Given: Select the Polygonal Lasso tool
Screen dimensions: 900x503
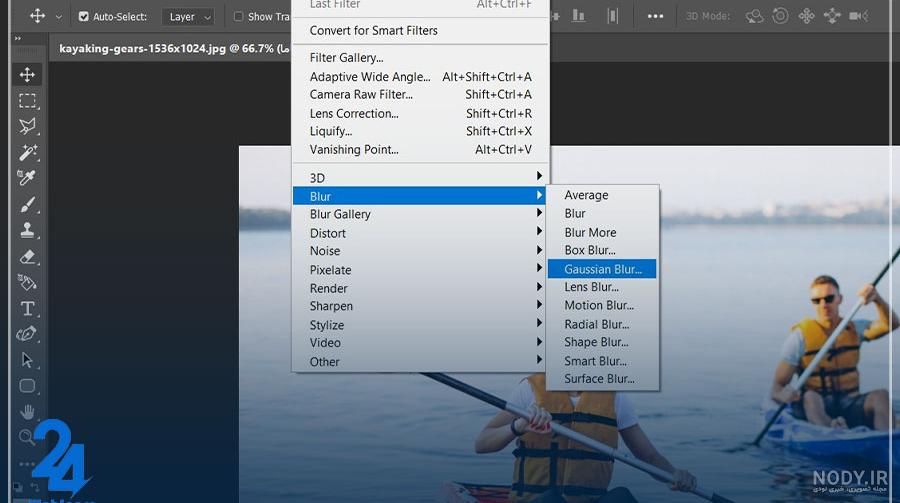Looking at the screenshot, I should coord(27,126).
